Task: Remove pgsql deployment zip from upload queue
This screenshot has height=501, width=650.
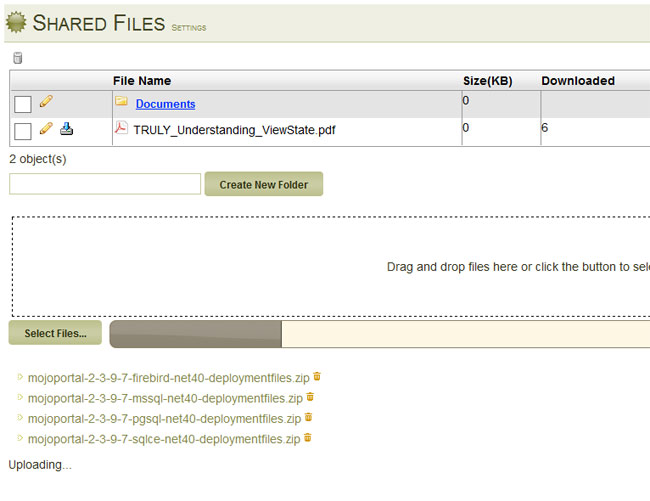Action: [x=308, y=417]
